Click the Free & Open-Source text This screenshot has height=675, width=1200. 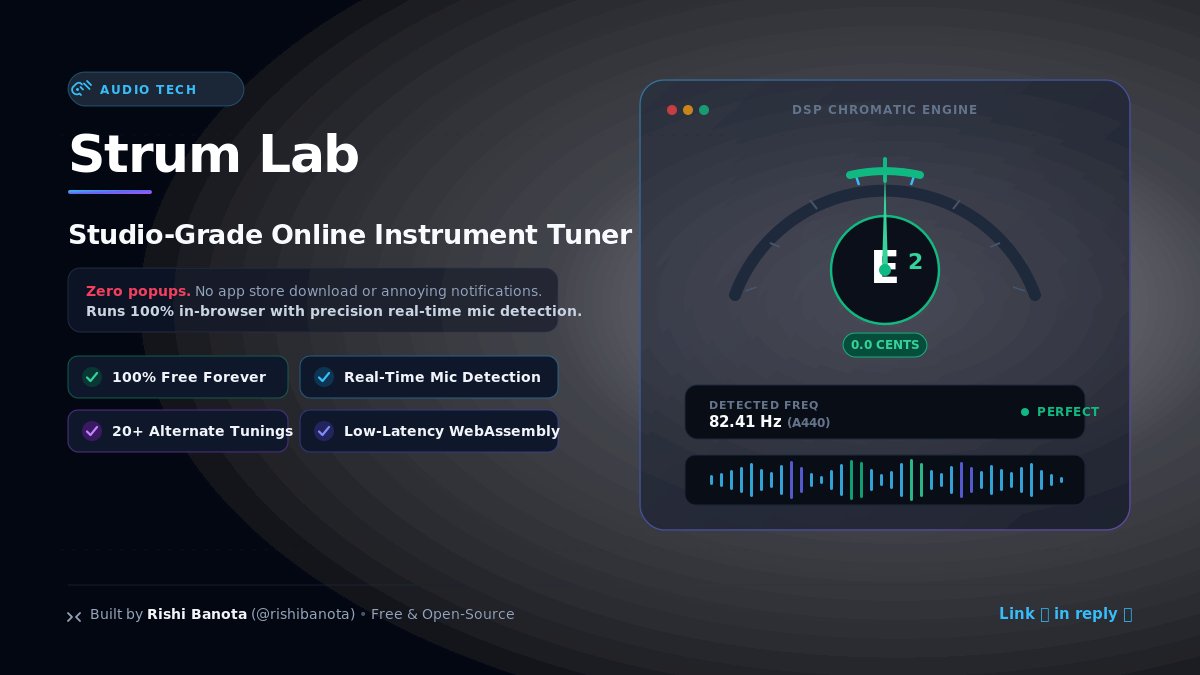443,614
